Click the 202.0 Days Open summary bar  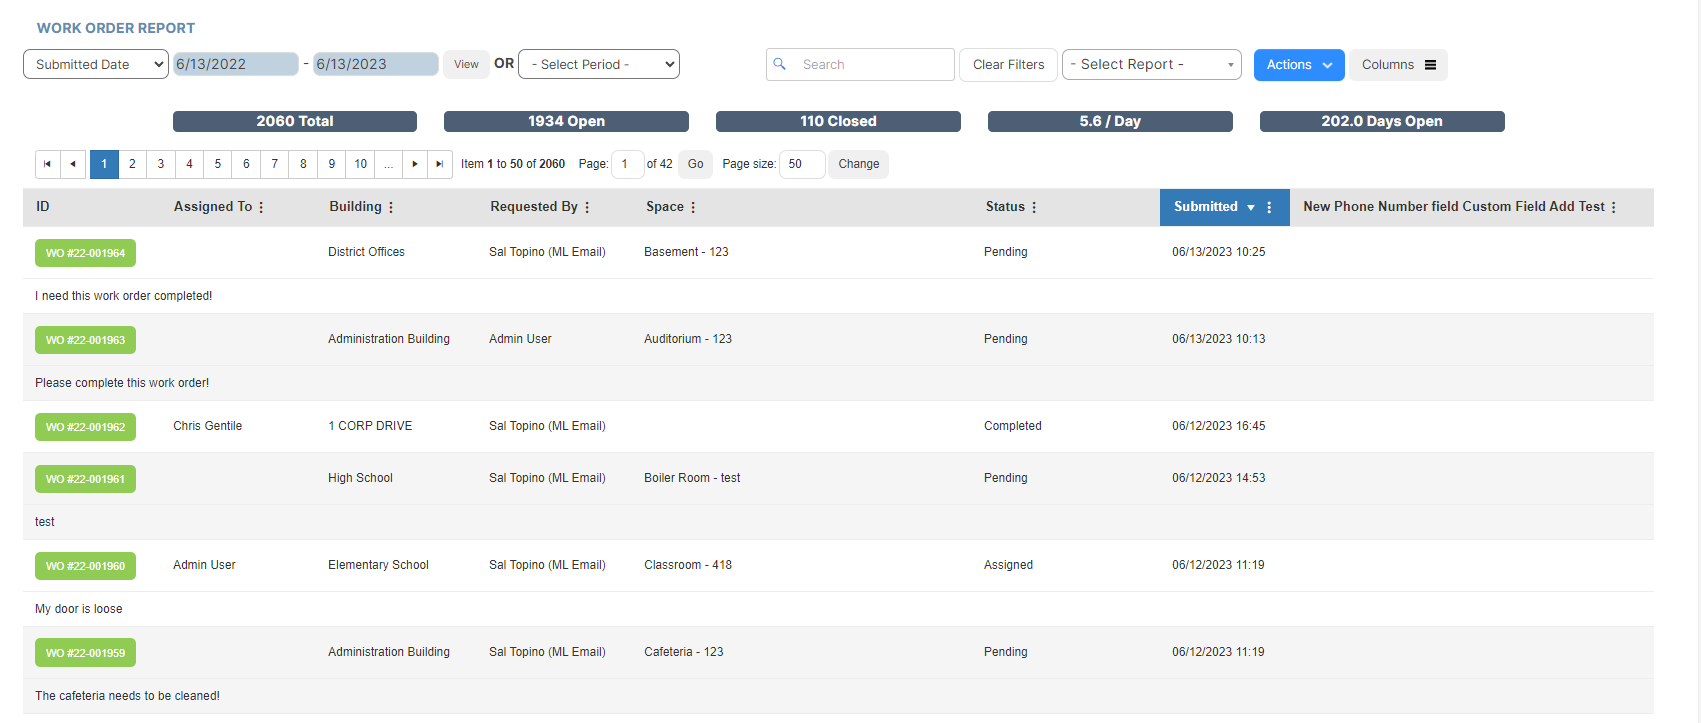pos(1382,121)
